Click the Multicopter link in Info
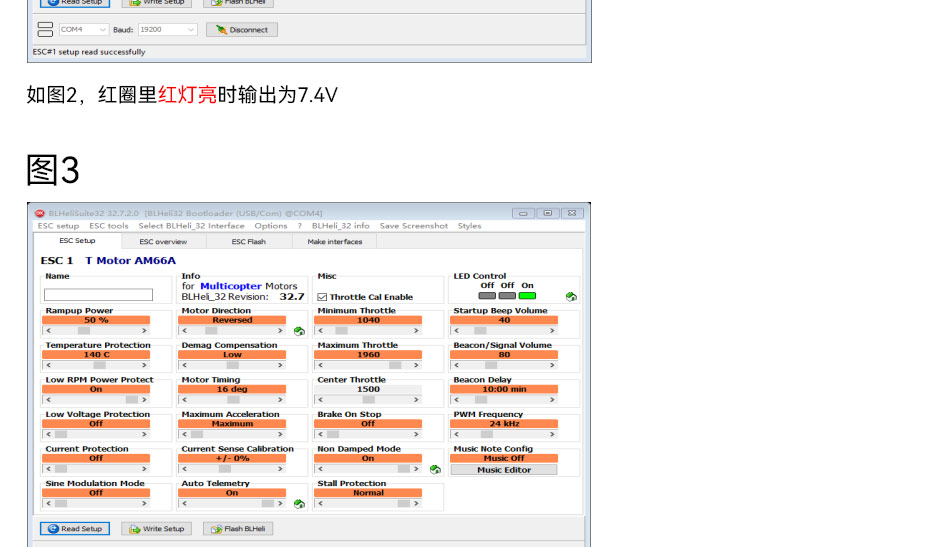The image size is (940, 547). 231,286
